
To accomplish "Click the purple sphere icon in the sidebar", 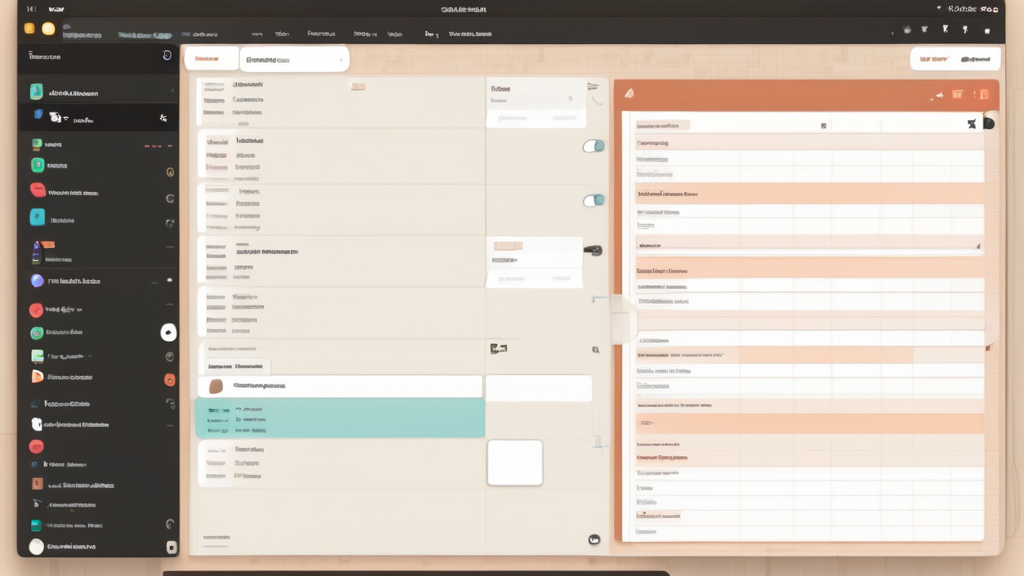I will point(37,281).
